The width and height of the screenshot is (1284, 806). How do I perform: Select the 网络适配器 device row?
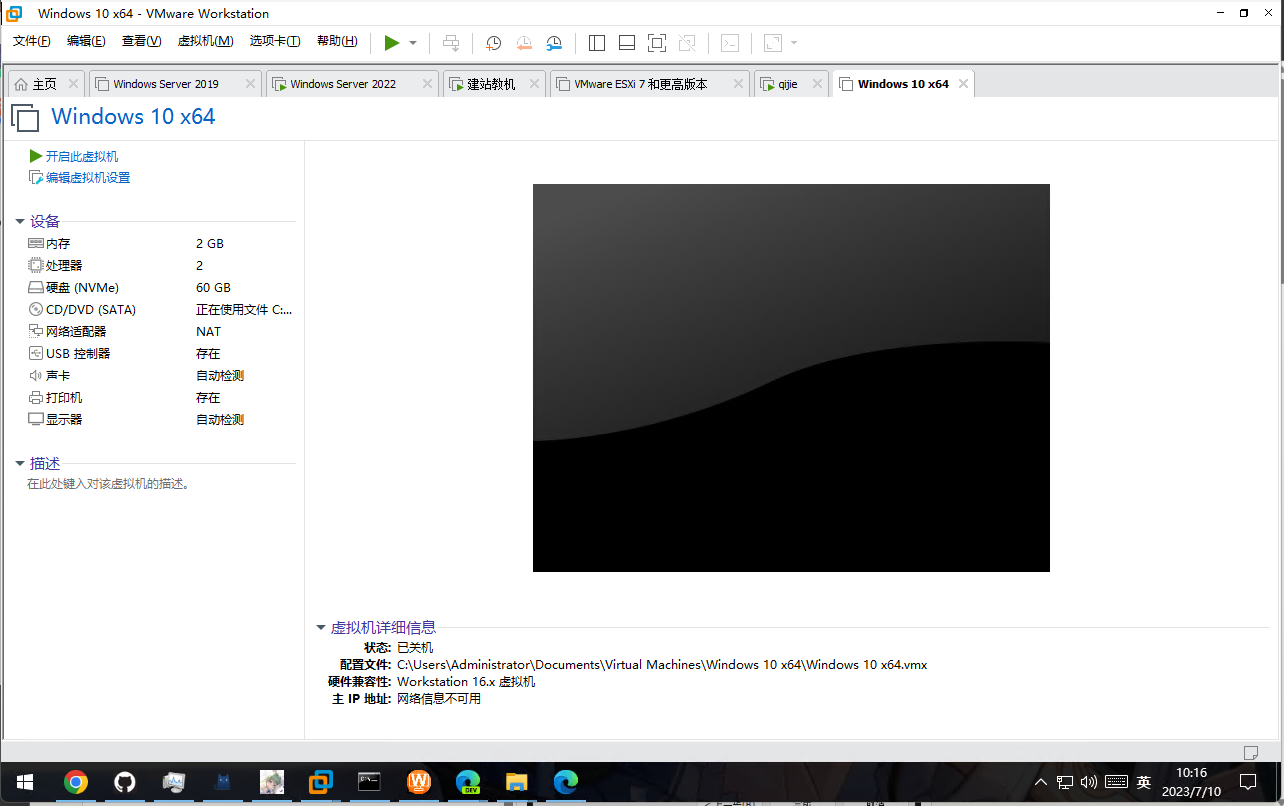pyautogui.click(x=160, y=332)
